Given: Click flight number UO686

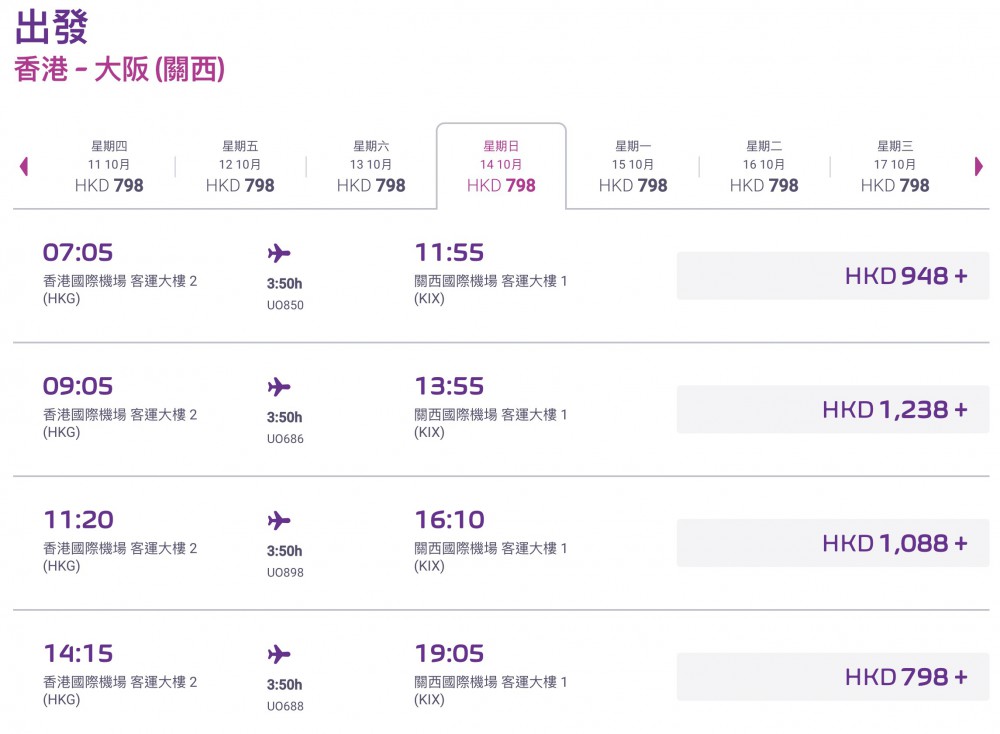Looking at the screenshot, I should (x=285, y=439).
